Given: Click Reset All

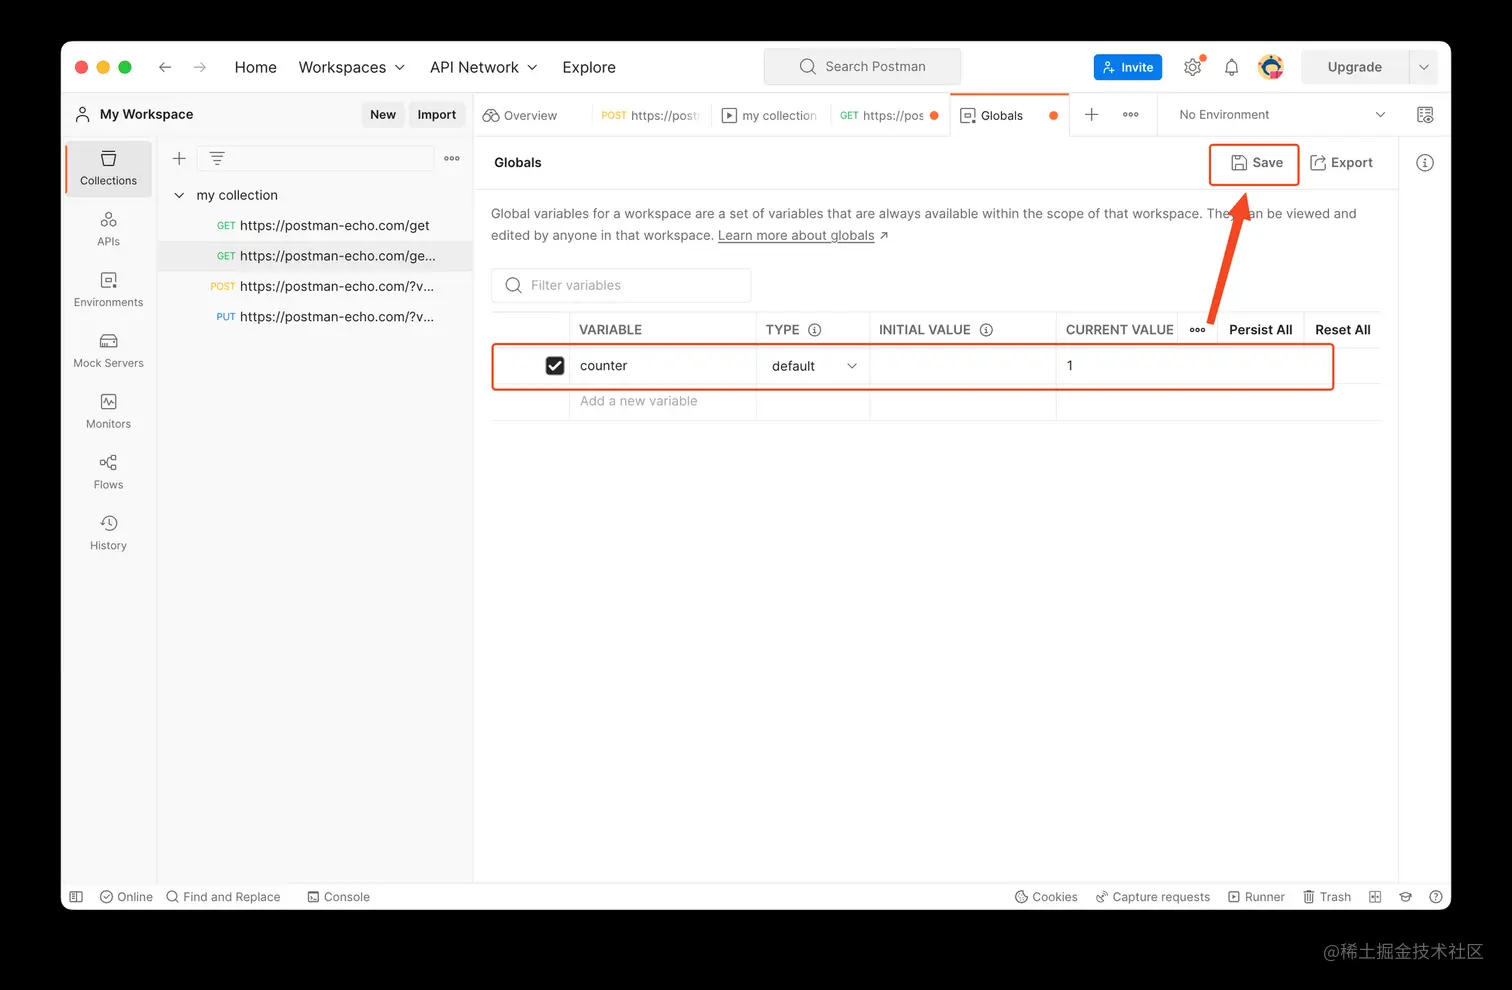Looking at the screenshot, I should [1342, 330].
